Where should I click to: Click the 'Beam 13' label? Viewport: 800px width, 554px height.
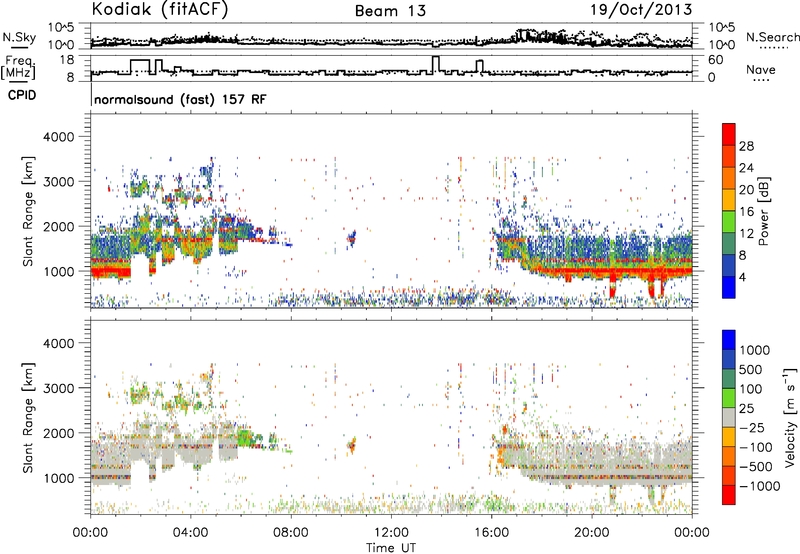point(390,11)
